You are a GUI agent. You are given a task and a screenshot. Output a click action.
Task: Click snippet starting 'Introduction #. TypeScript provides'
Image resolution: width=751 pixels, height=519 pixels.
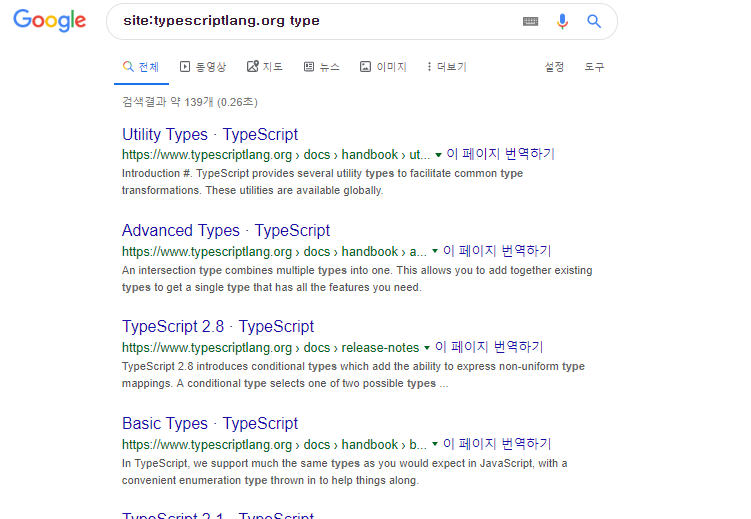coord(322,182)
